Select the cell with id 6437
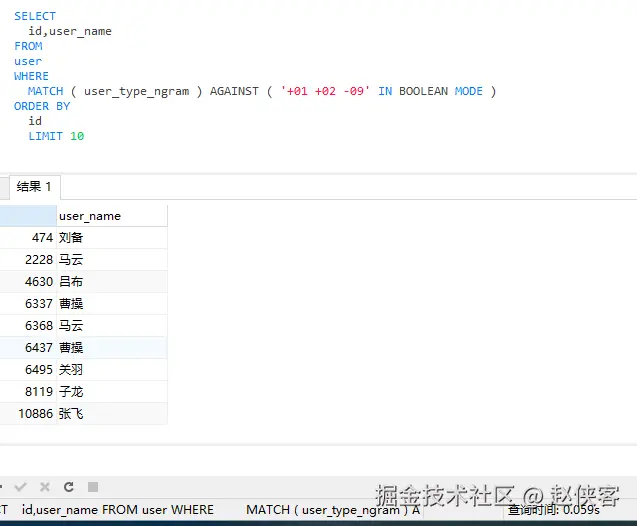The width and height of the screenshot is (637, 526). [28, 348]
